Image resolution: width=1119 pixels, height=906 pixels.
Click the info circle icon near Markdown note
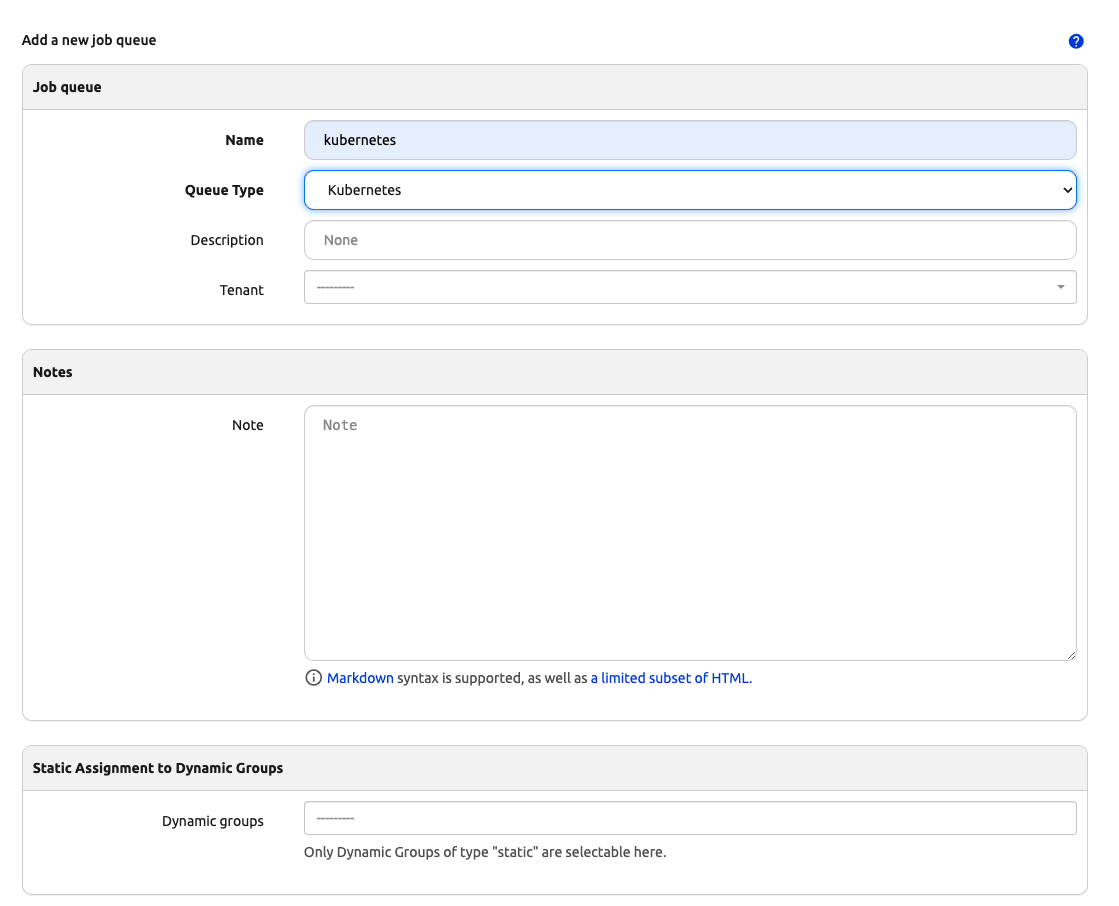[x=314, y=678]
